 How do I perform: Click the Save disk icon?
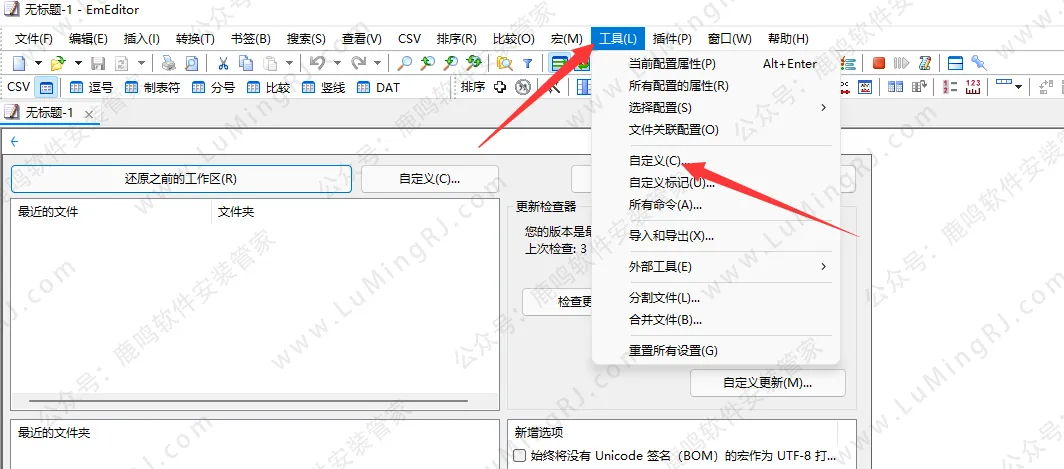click(98, 64)
